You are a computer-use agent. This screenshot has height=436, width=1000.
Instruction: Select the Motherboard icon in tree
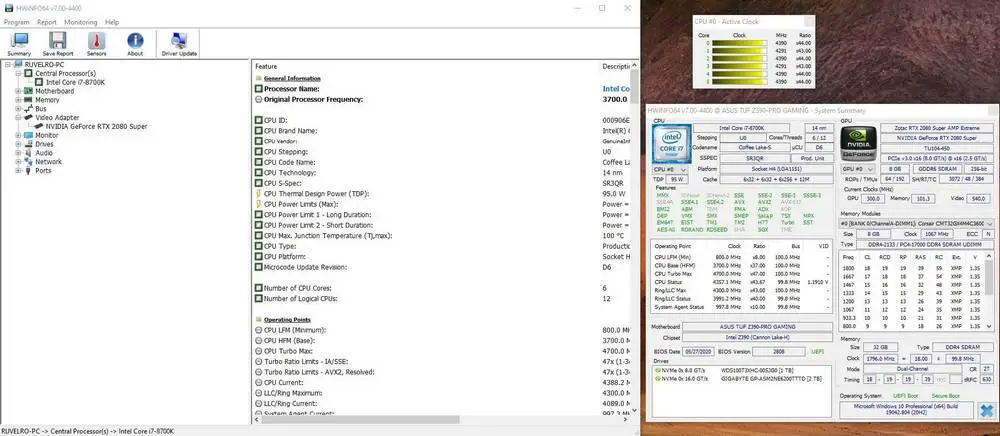coord(29,91)
